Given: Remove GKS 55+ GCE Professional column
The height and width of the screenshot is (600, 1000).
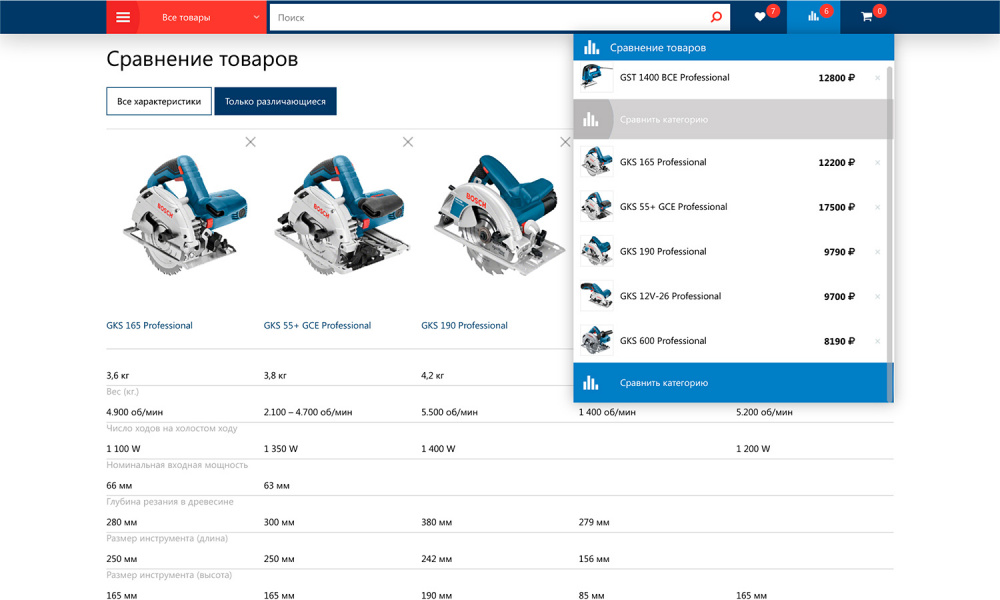Looking at the screenshot, I should coord(408,142).
